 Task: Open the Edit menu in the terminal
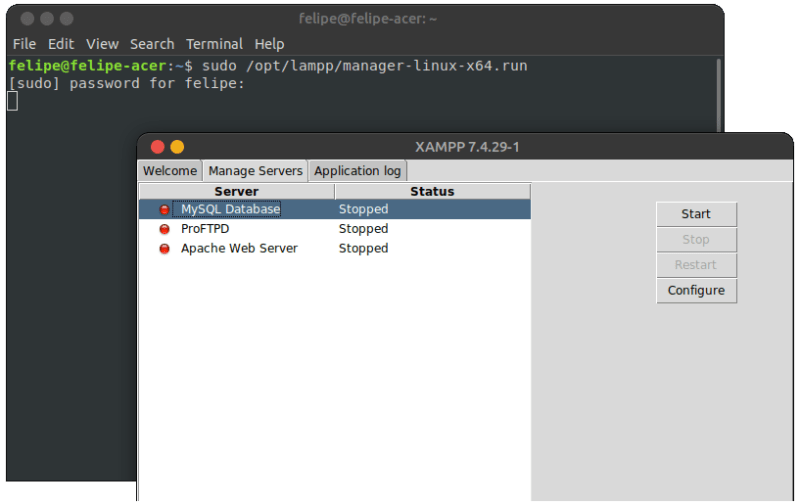tap(61, 44)
